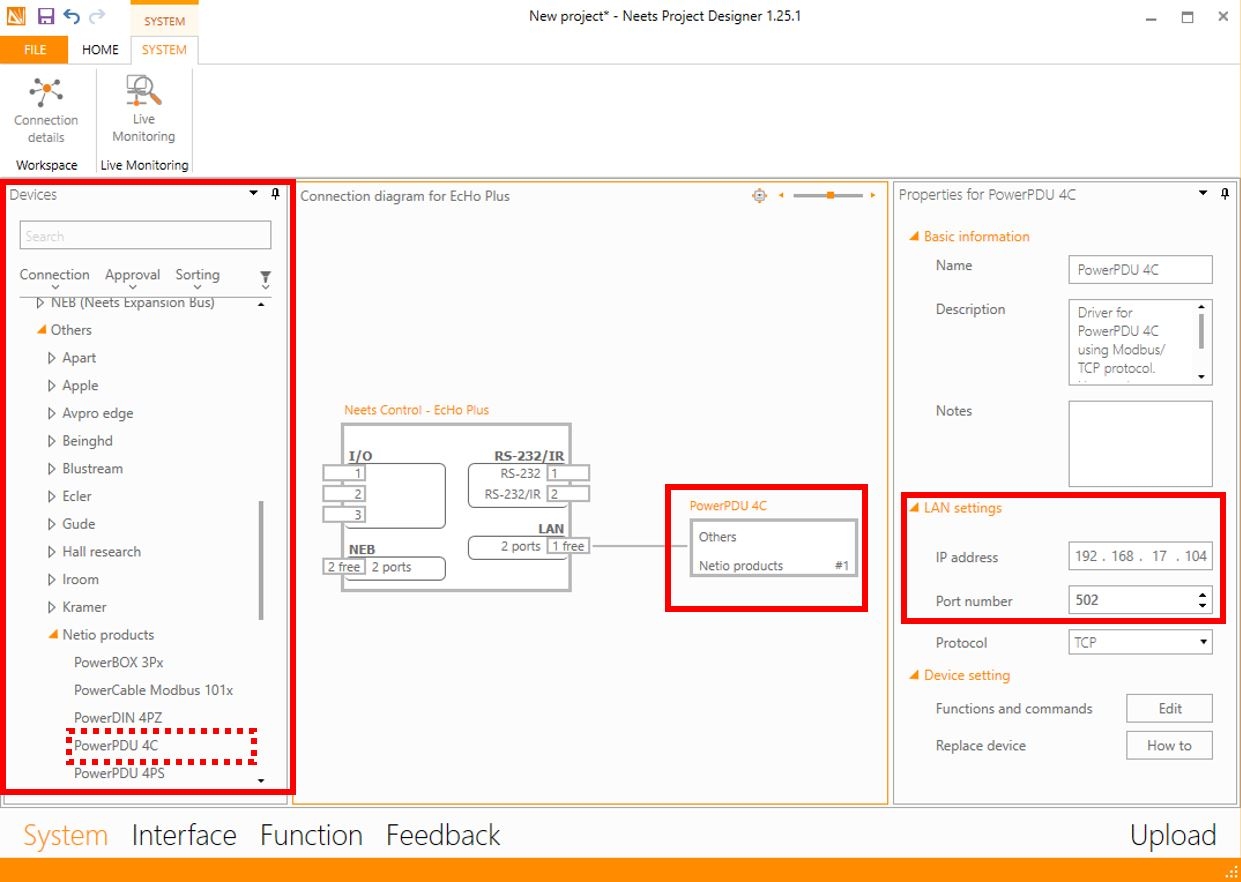1241x882 pixels.
Task: Expand the Blustream device group
Action: click(x=52, y=469)
